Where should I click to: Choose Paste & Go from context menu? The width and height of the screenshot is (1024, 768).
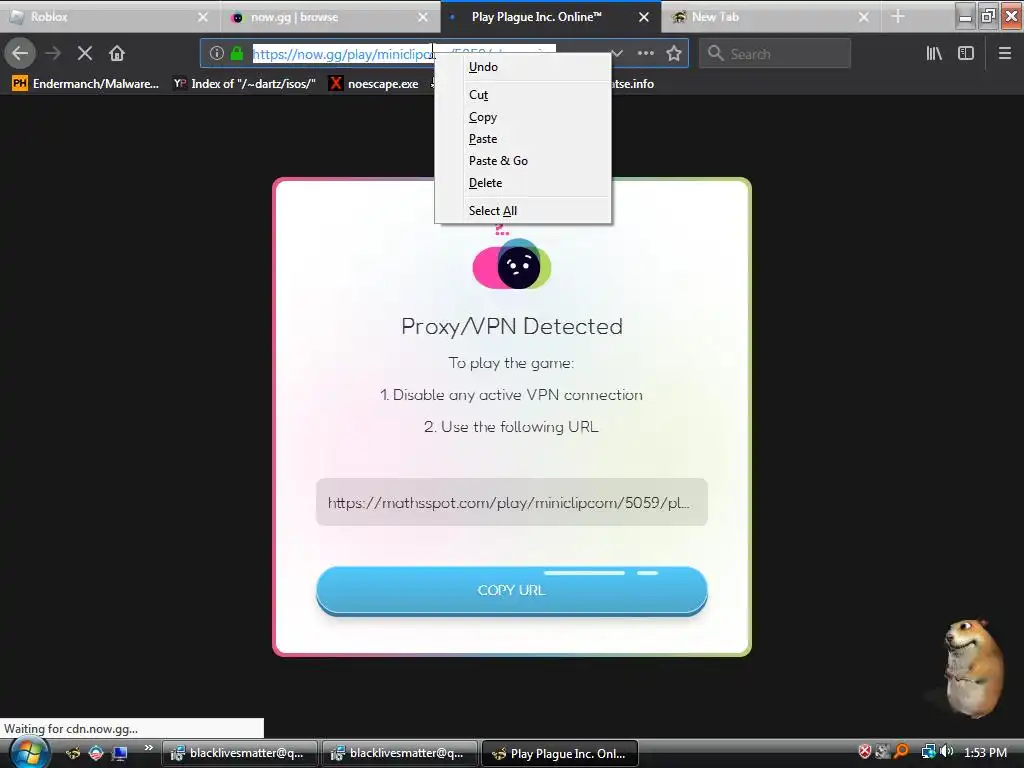(x=523, y=161)
